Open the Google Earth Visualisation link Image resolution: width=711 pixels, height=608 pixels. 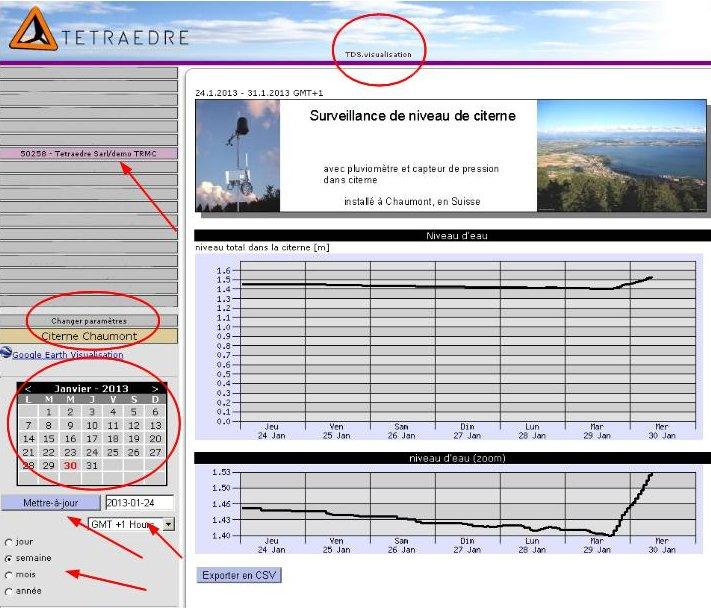68,355
